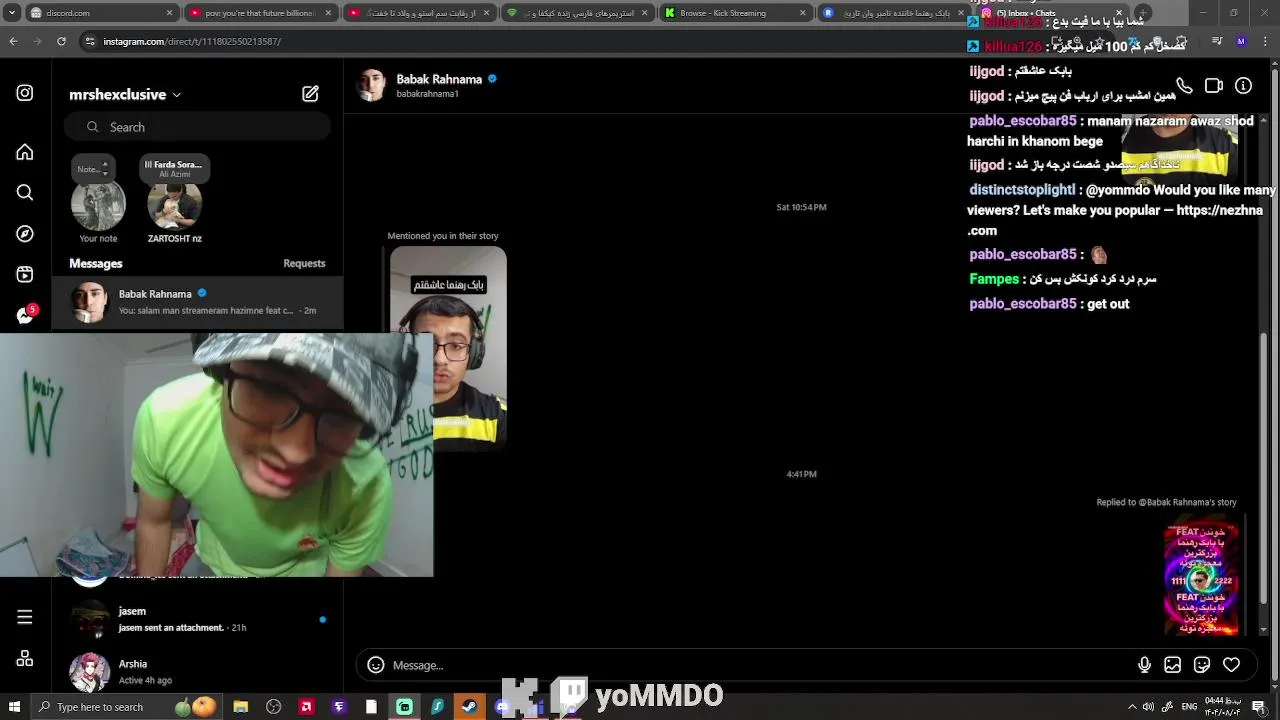Click browser back arrow

(13, 41)
